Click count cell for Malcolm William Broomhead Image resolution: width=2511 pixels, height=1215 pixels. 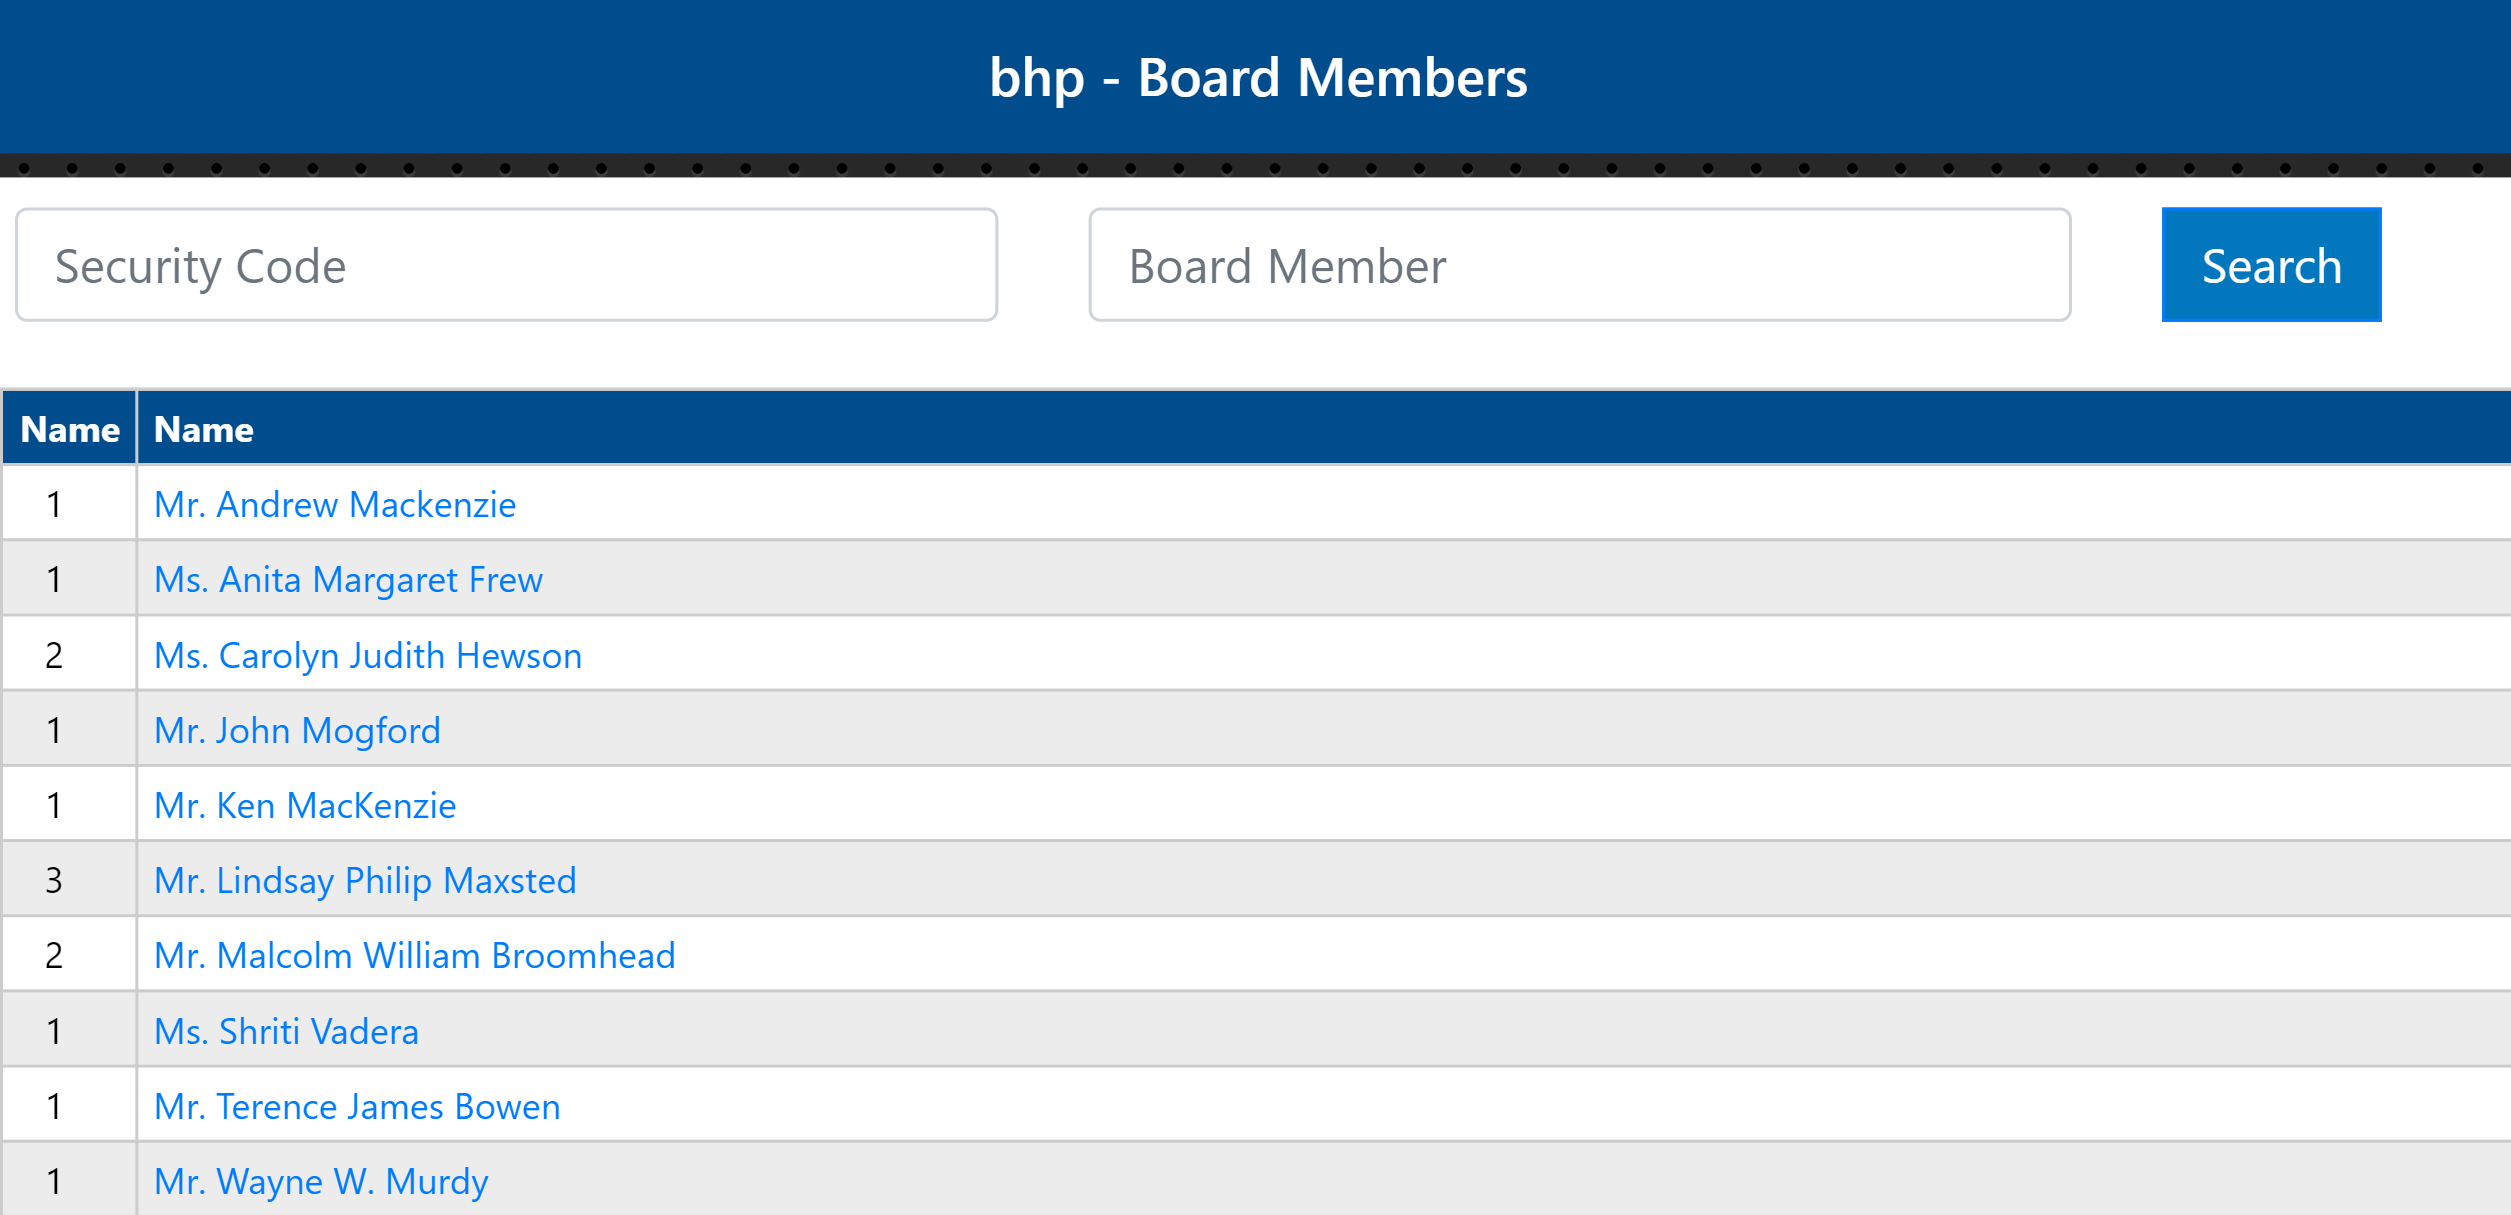(x=54, y=955)
